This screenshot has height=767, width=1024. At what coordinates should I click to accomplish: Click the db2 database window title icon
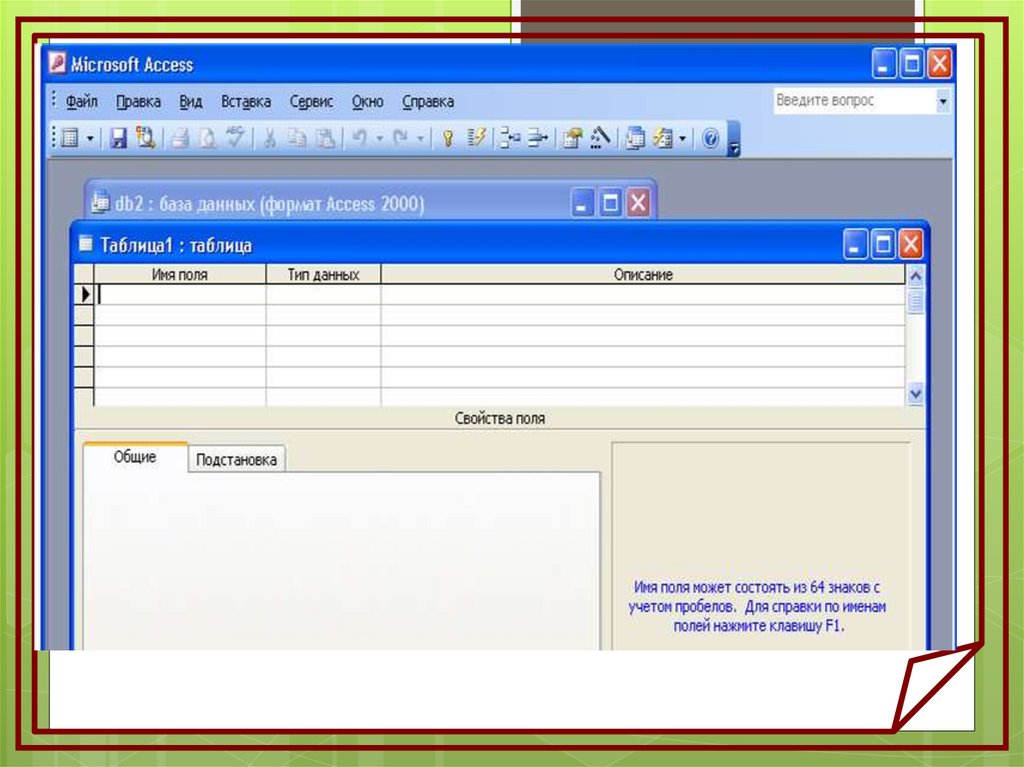pyautogui.click(x=100, y=203)
